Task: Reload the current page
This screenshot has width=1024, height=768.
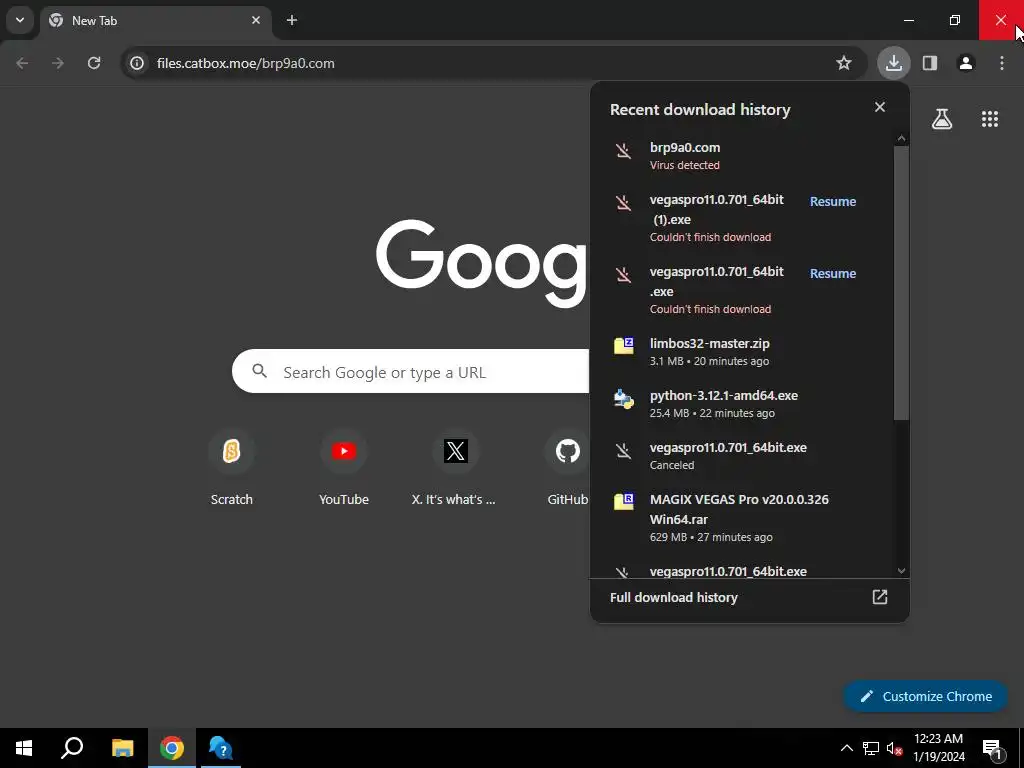Action: point(94,63)
